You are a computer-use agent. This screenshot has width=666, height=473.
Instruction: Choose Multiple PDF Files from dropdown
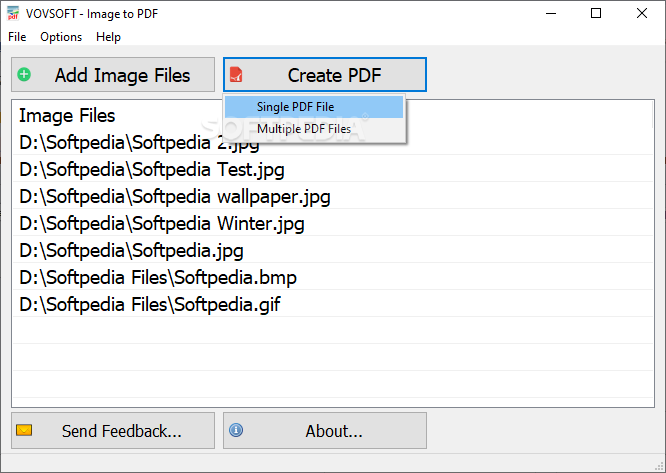point(314,129)
